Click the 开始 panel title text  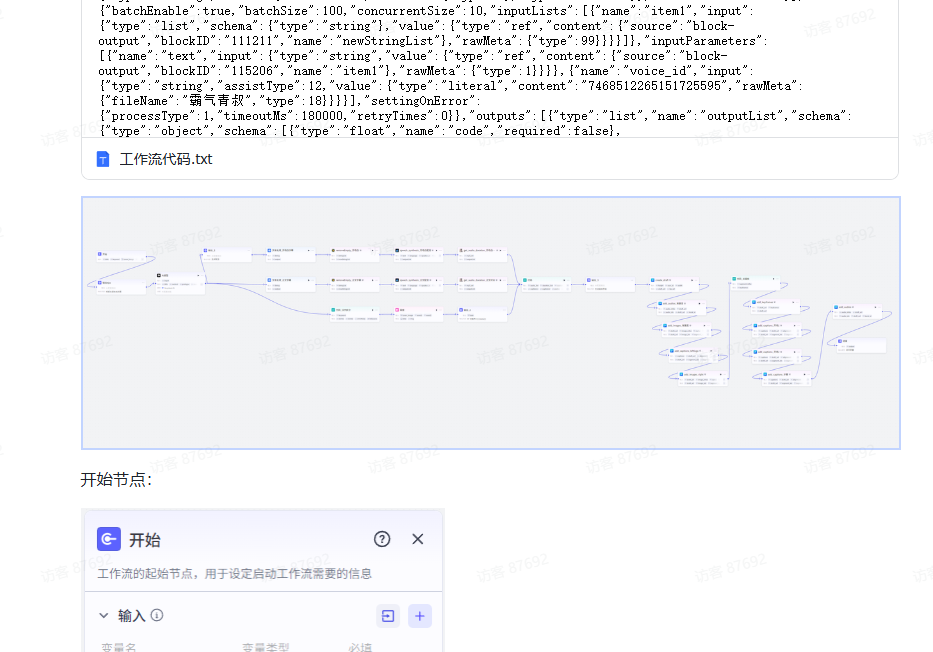(145, 540)
